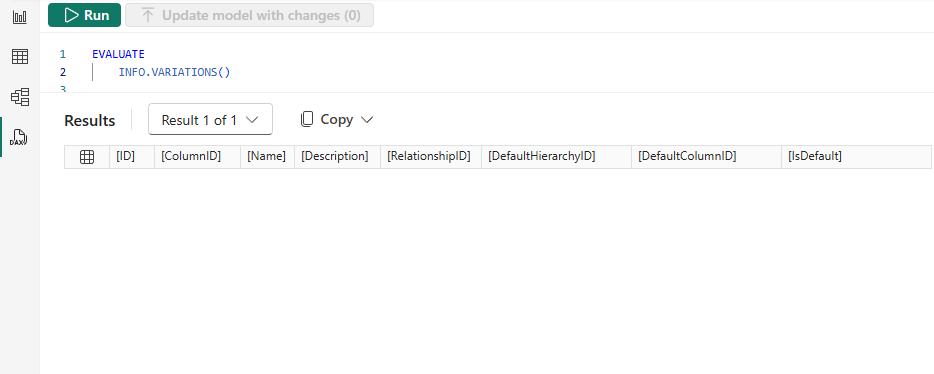The image size is (934, 374).
Task: Select the [RelationshipID] column header
Action: [431, 157]
